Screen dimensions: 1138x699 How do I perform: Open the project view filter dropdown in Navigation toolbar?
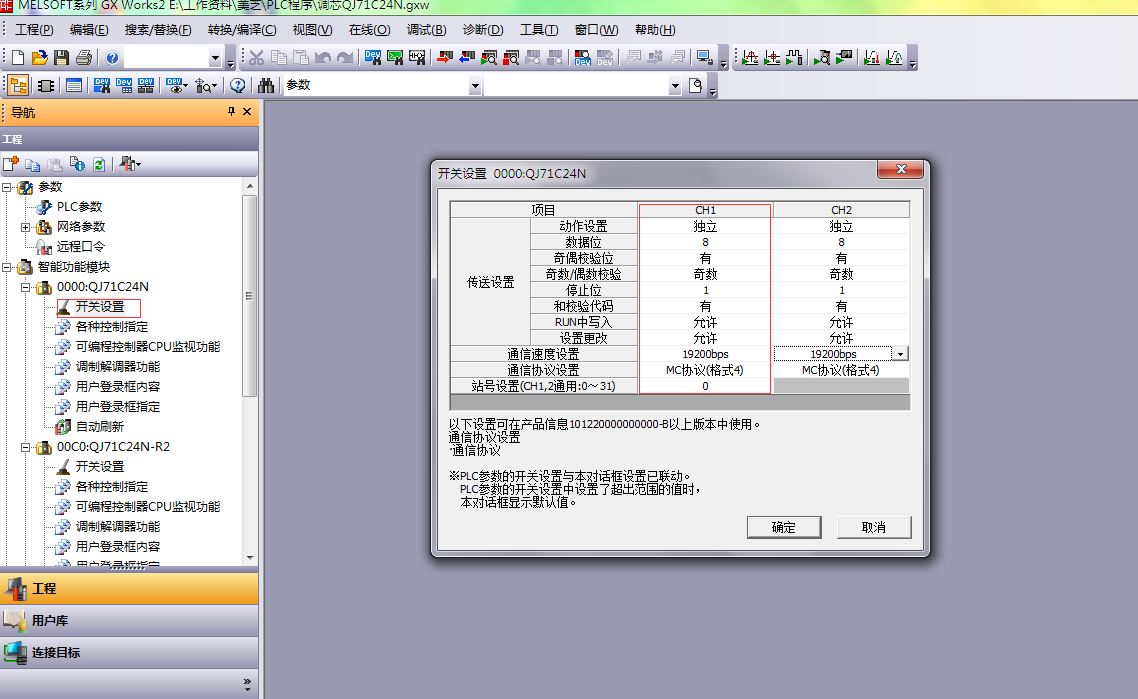129,164
